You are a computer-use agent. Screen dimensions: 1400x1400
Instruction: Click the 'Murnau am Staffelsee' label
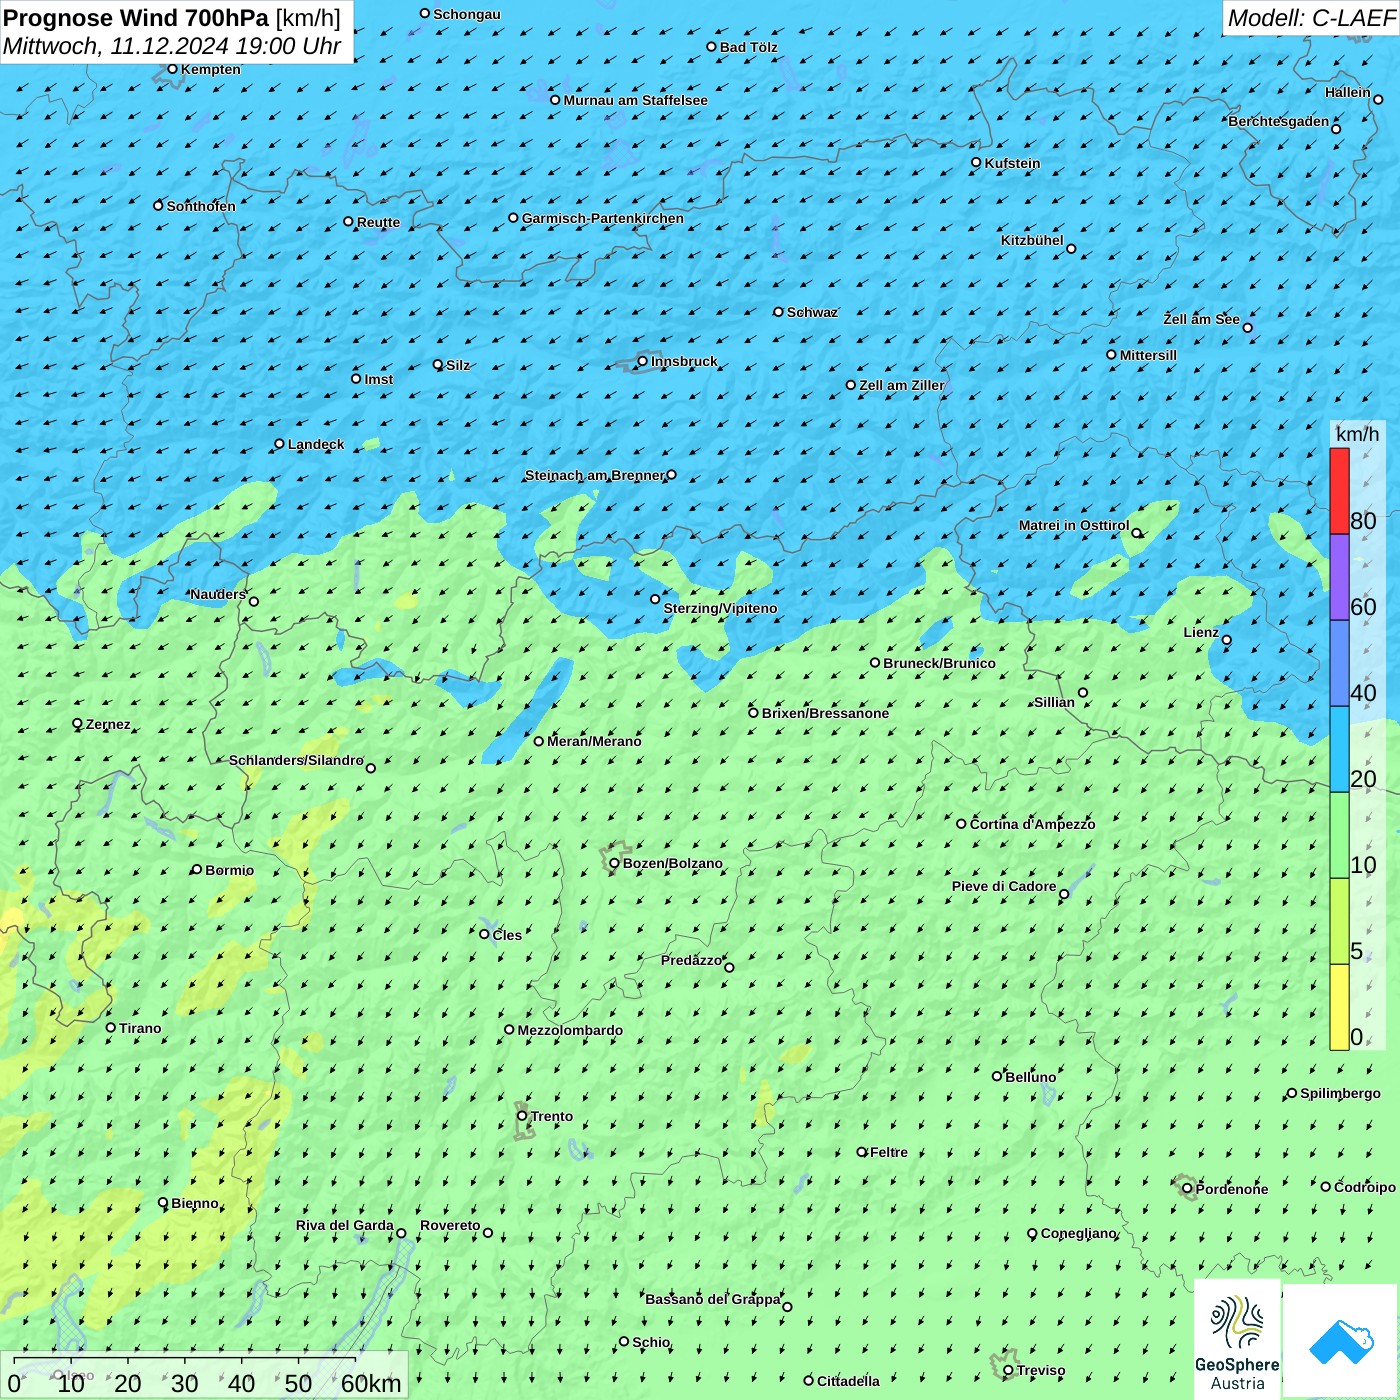635,100
